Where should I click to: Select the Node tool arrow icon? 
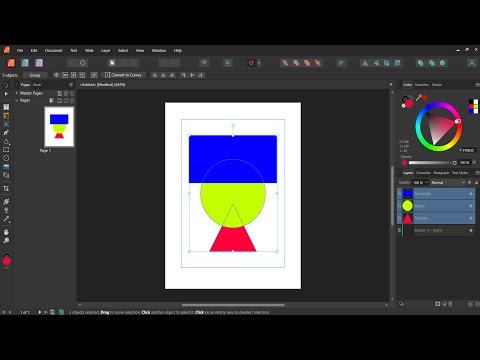tap(6, 94)
